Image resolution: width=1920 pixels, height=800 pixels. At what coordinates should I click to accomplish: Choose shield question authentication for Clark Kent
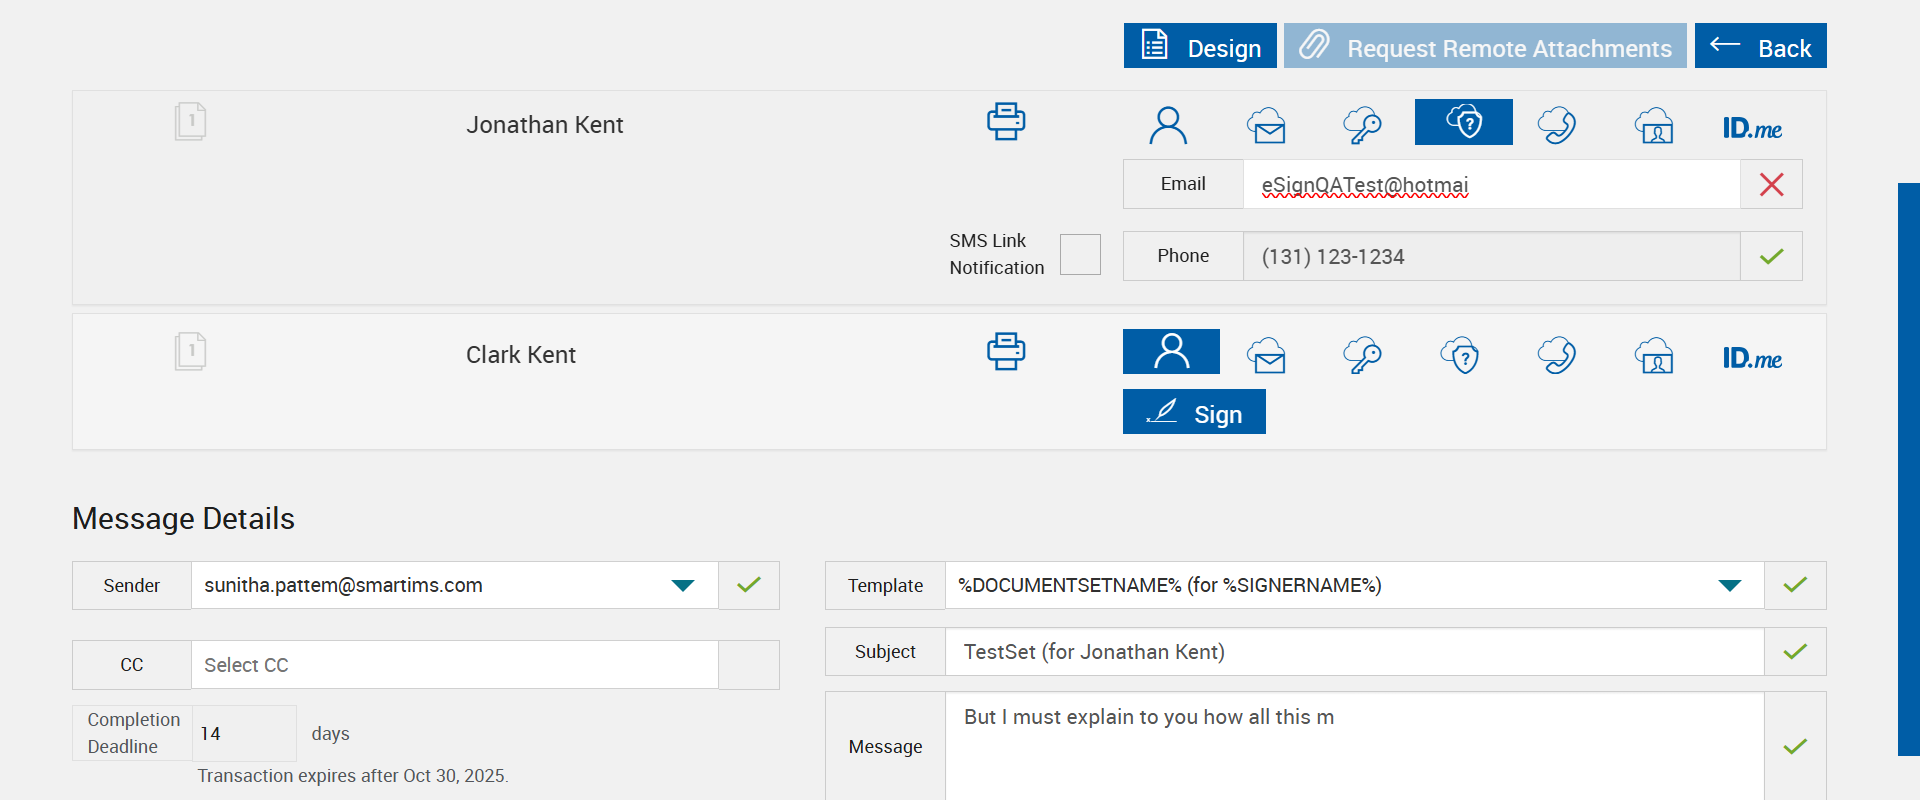coord(1461,355)
